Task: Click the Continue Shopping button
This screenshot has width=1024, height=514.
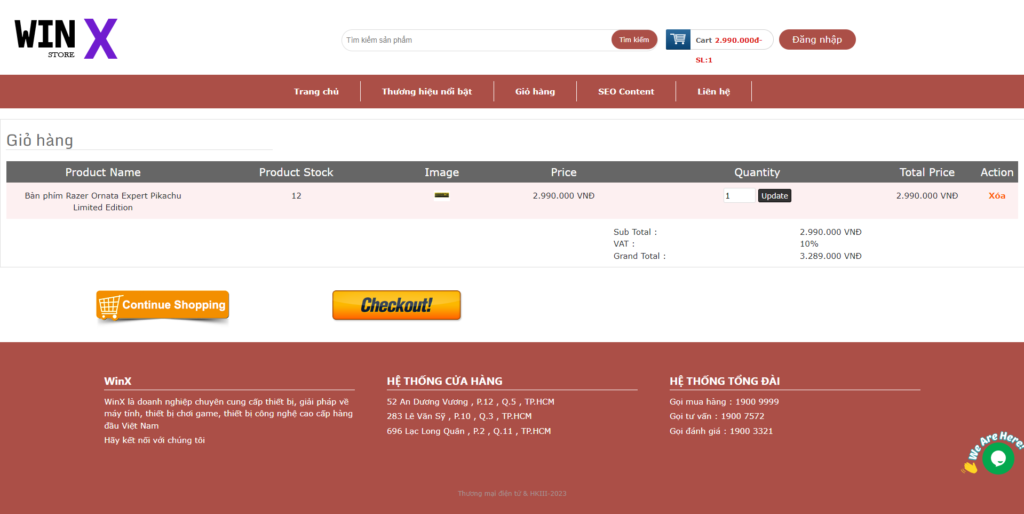Action: [x=163, y=306]
